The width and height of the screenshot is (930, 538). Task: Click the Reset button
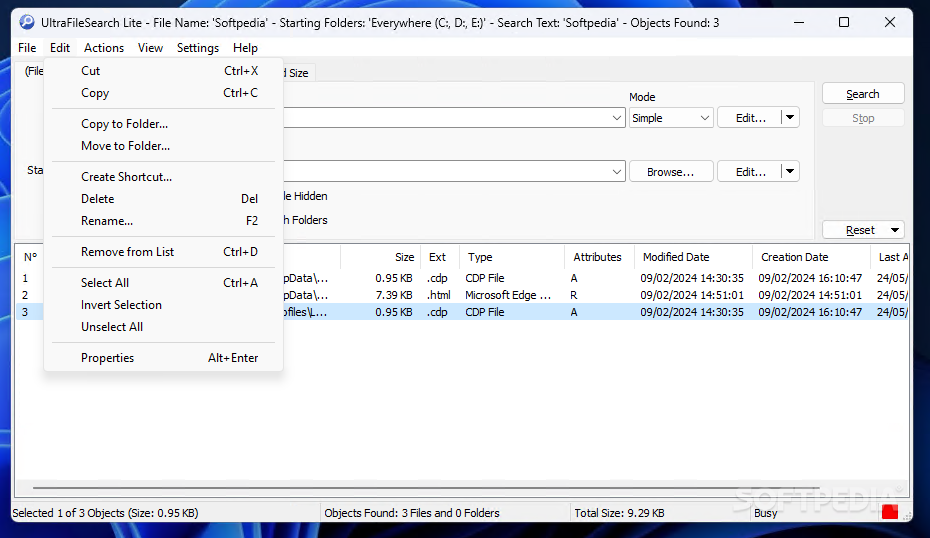859,230
